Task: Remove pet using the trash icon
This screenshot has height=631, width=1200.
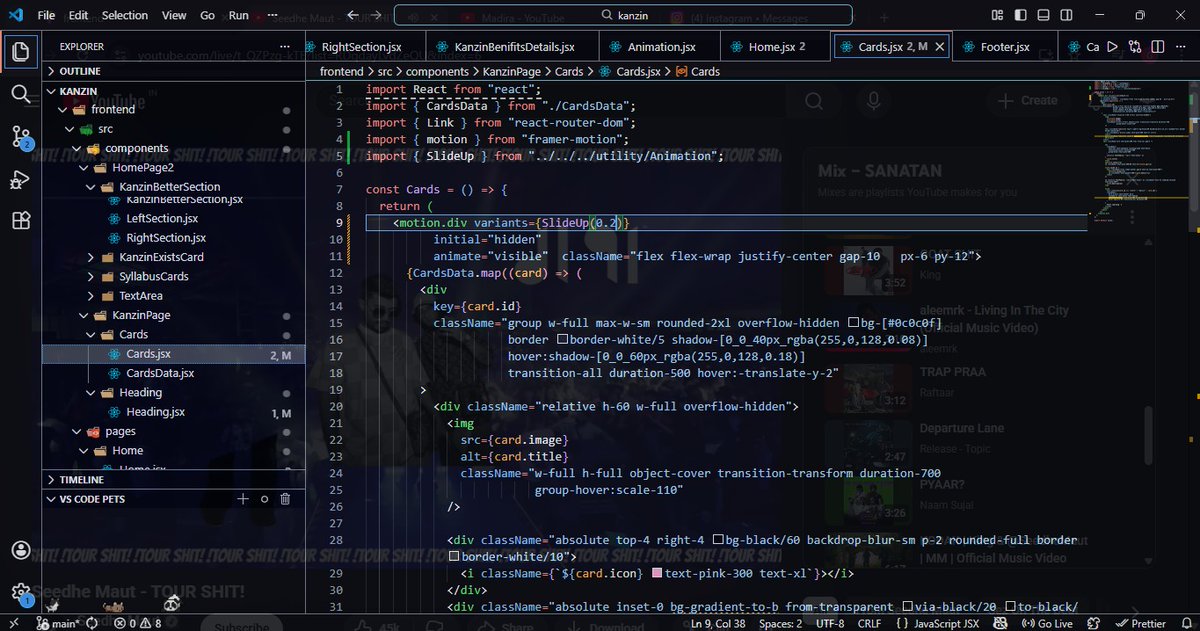Action: 285,498
